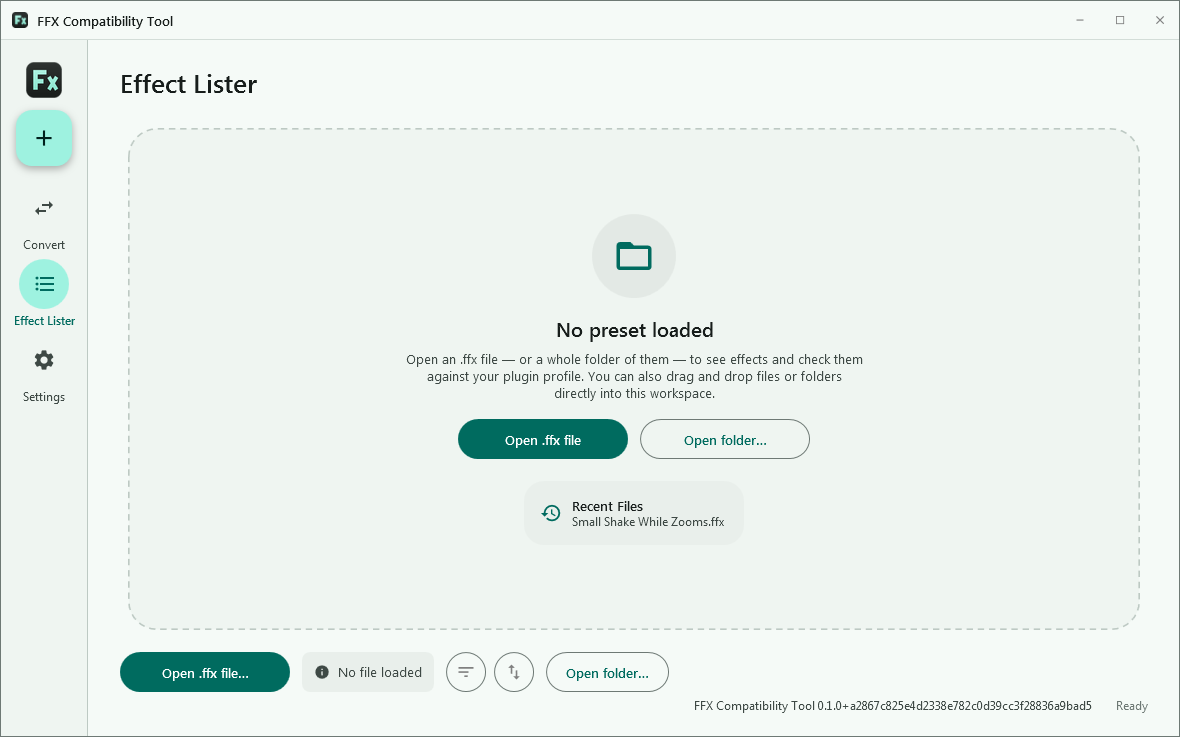
Task: Click the plus add button
Action: tap(44, 138)
